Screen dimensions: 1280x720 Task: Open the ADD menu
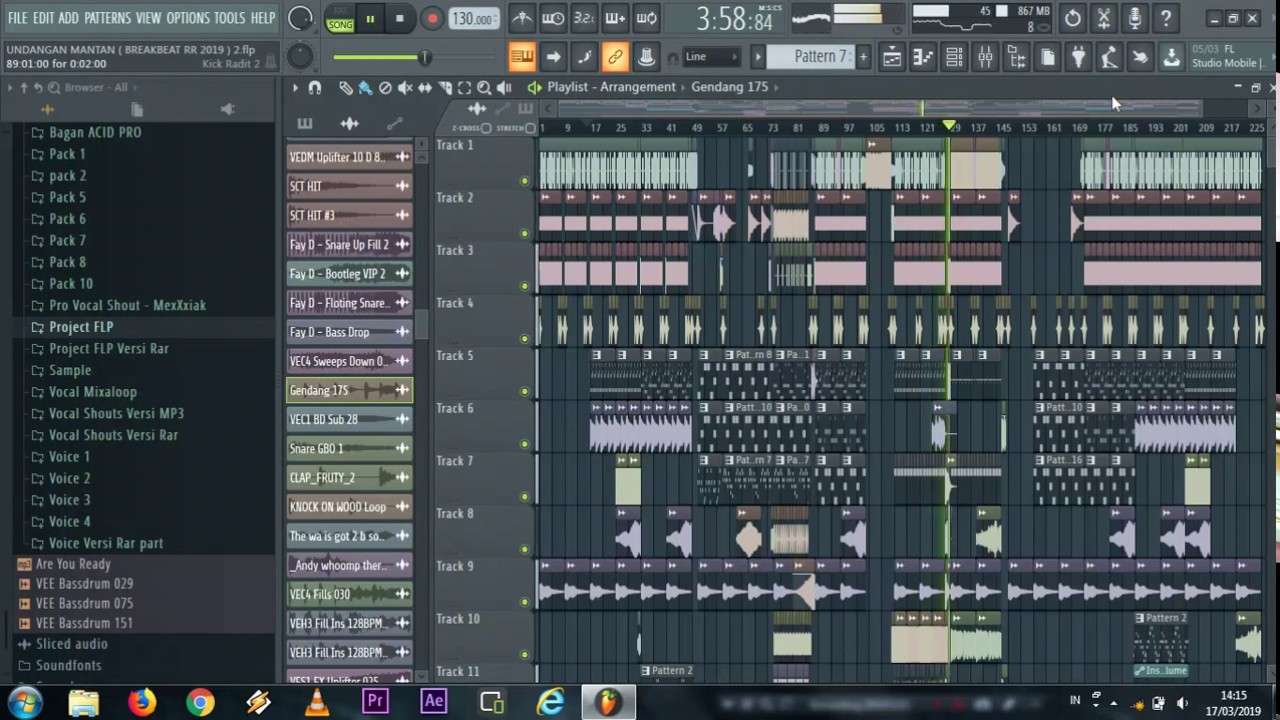coord(68,18)
